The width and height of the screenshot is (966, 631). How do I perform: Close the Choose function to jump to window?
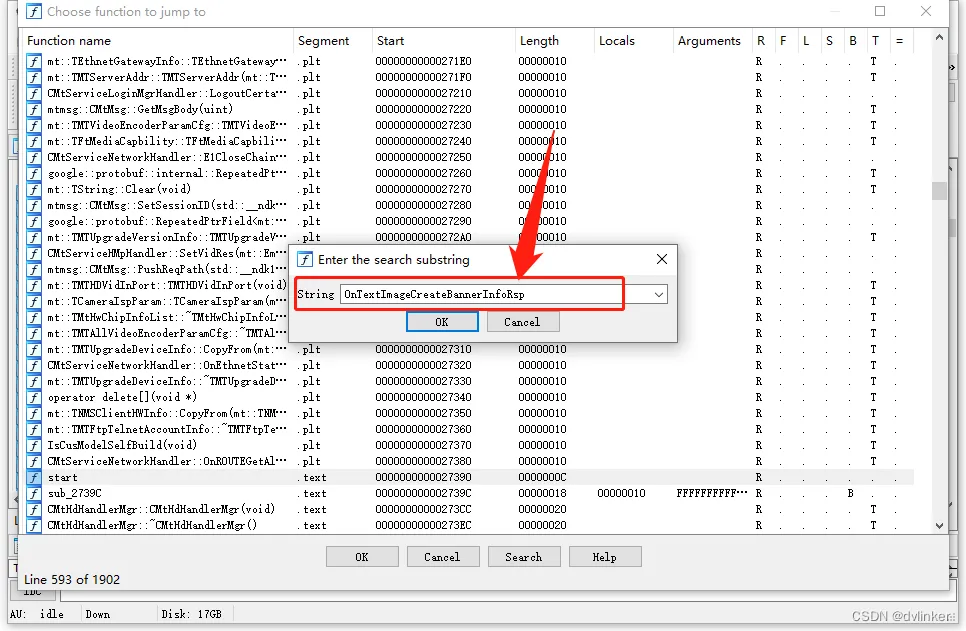click(926, 11)
